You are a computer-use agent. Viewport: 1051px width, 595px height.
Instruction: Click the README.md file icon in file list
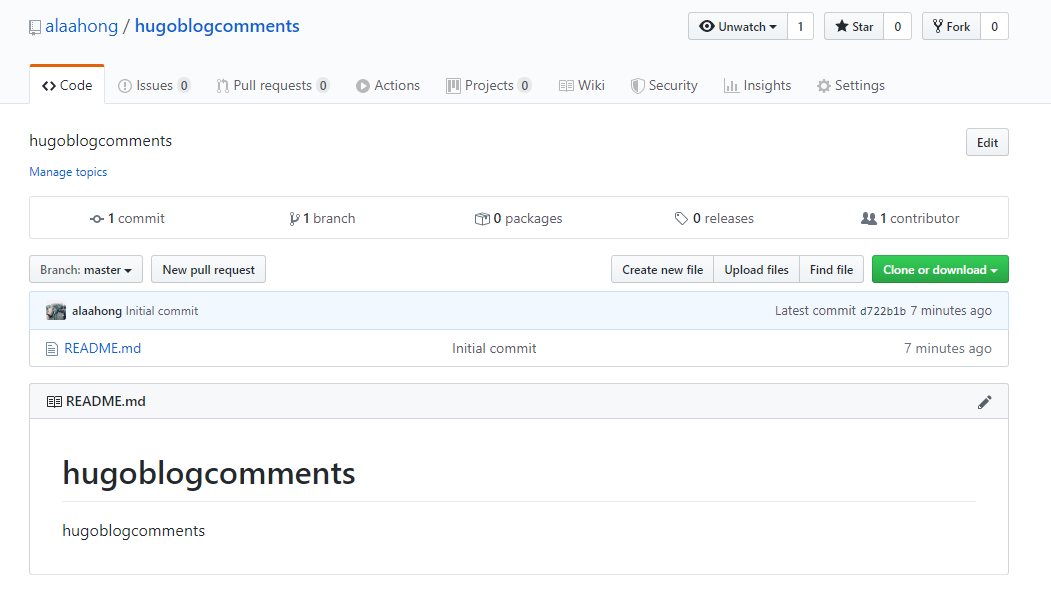(x=52, y=349)
